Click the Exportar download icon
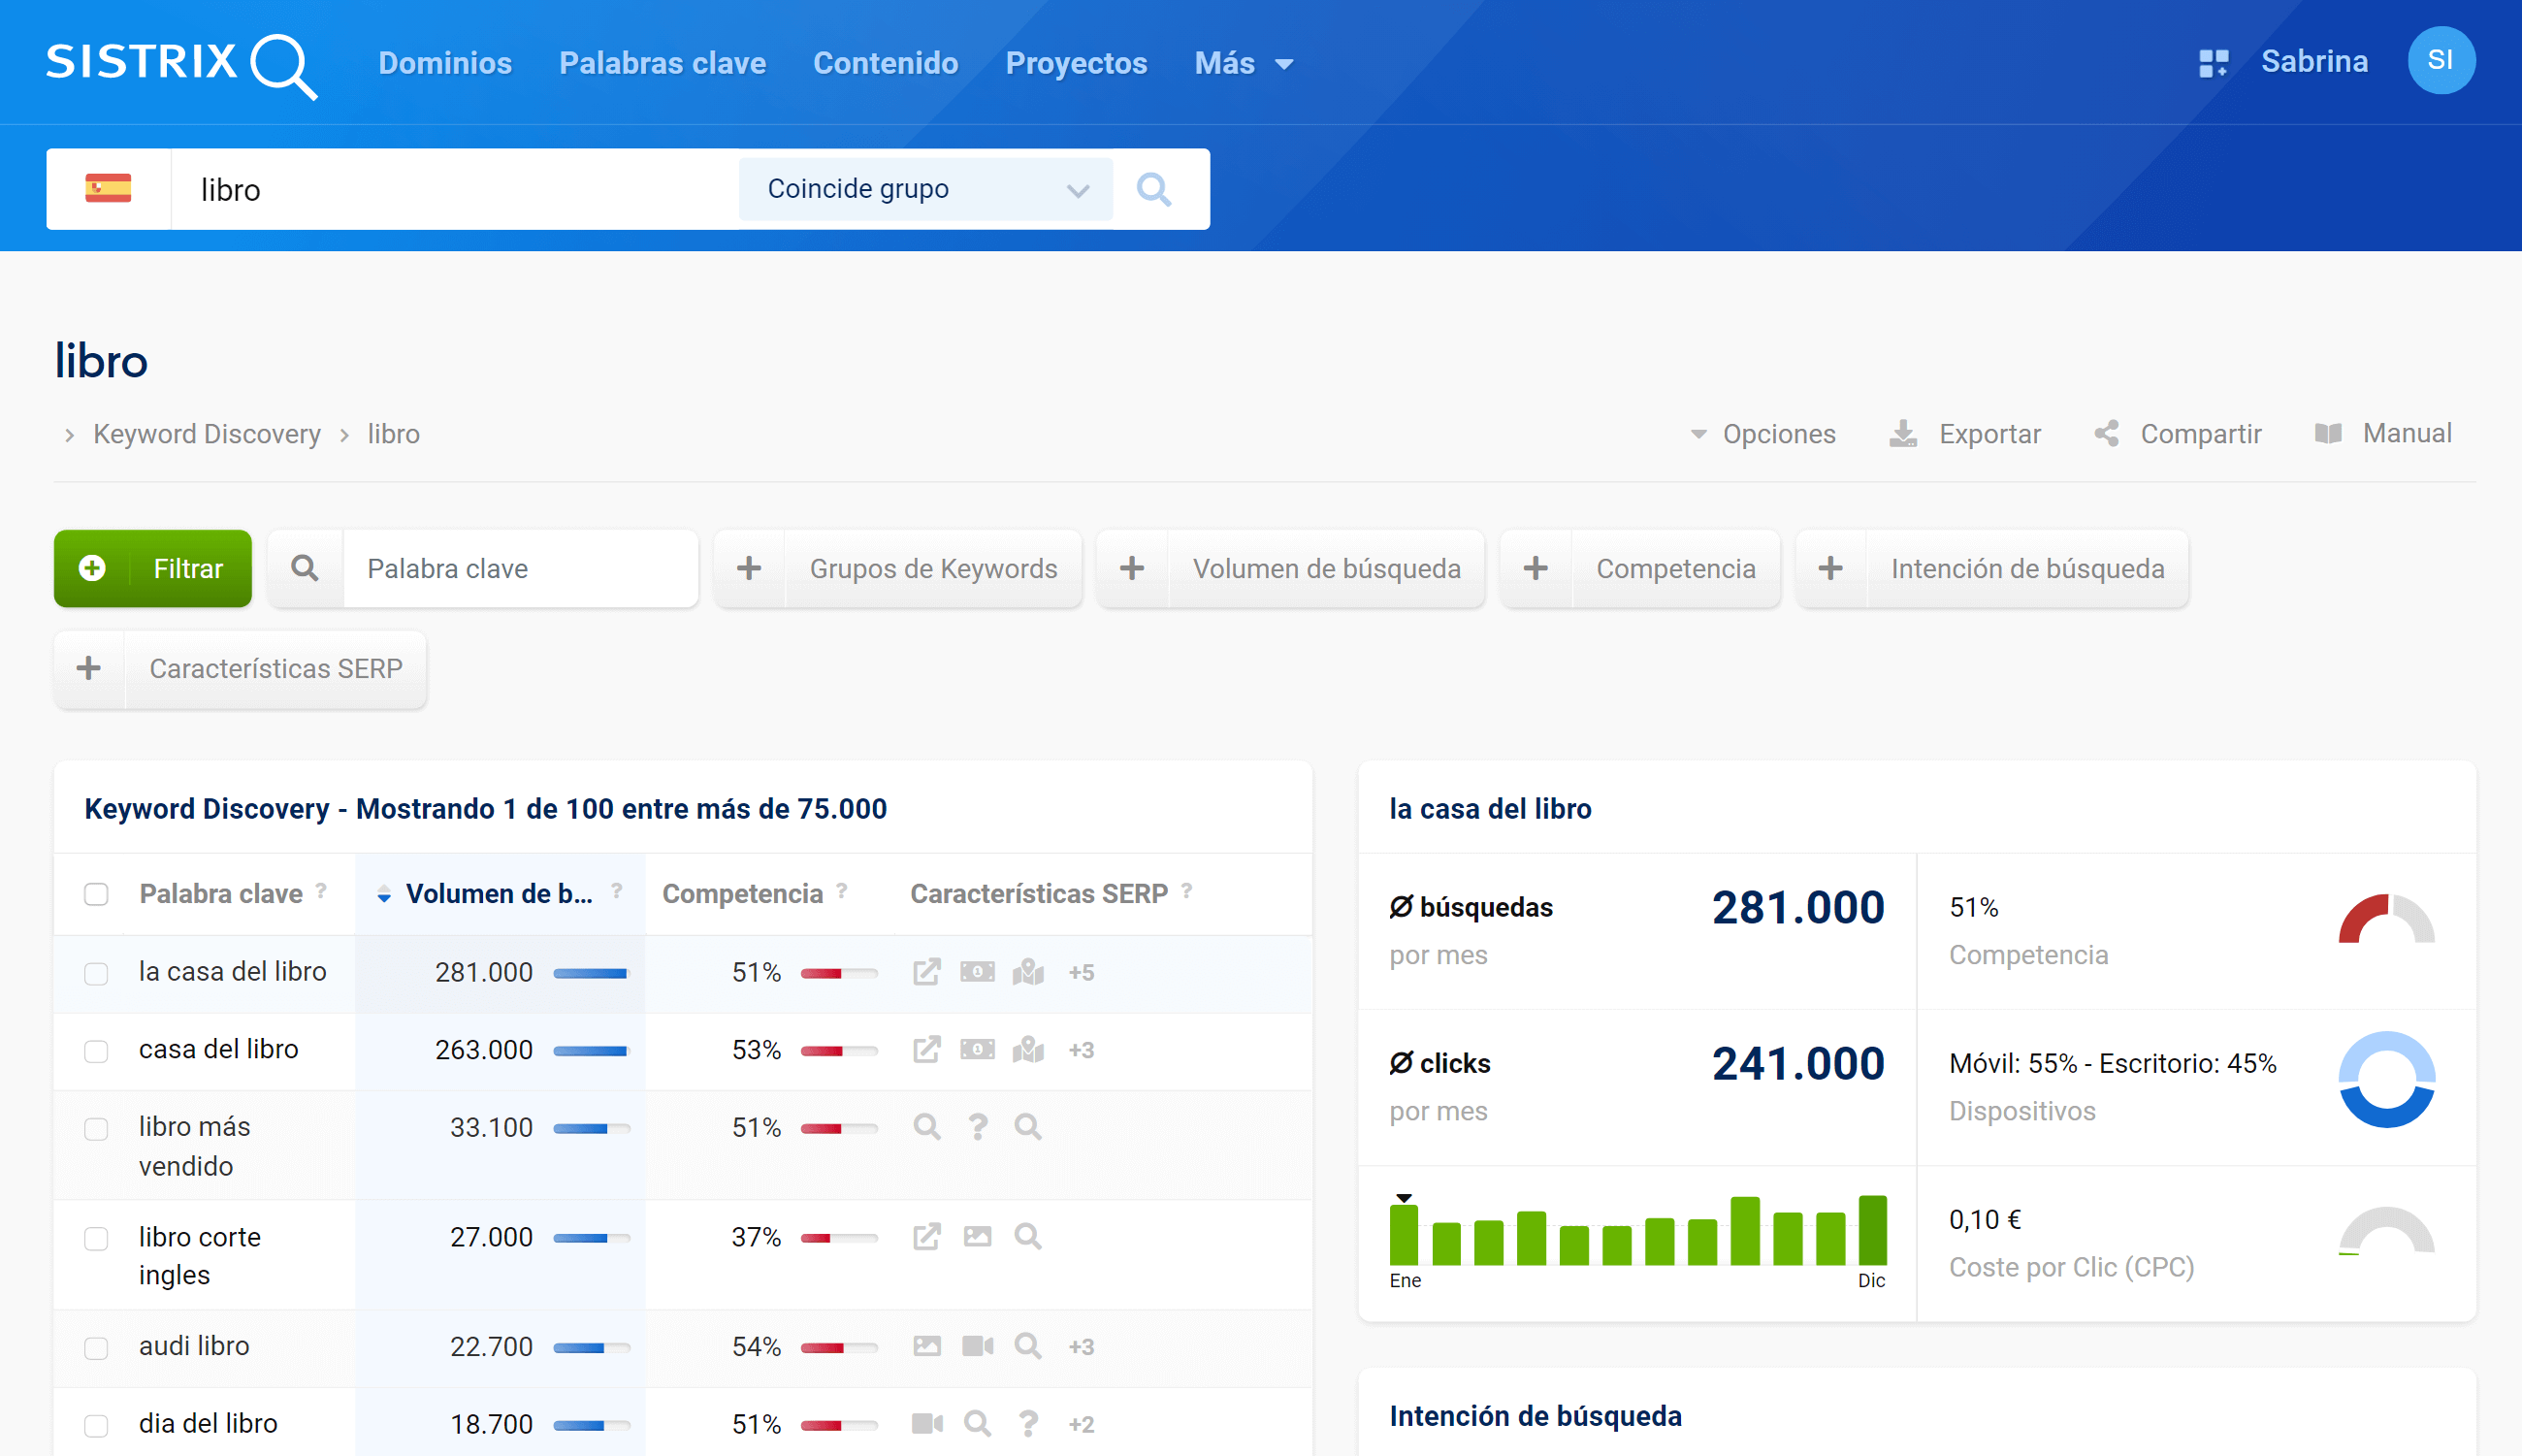This screenshot has width=2522, height=1456. [1902, 434]
